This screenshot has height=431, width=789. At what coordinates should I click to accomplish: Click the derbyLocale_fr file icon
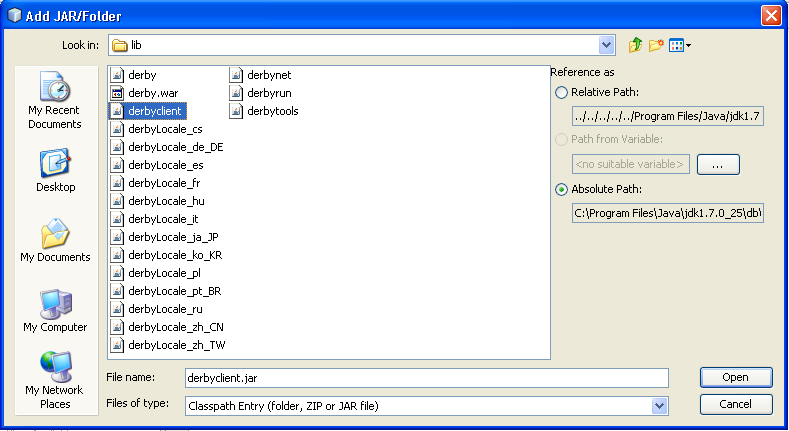(x=117, y=183)
